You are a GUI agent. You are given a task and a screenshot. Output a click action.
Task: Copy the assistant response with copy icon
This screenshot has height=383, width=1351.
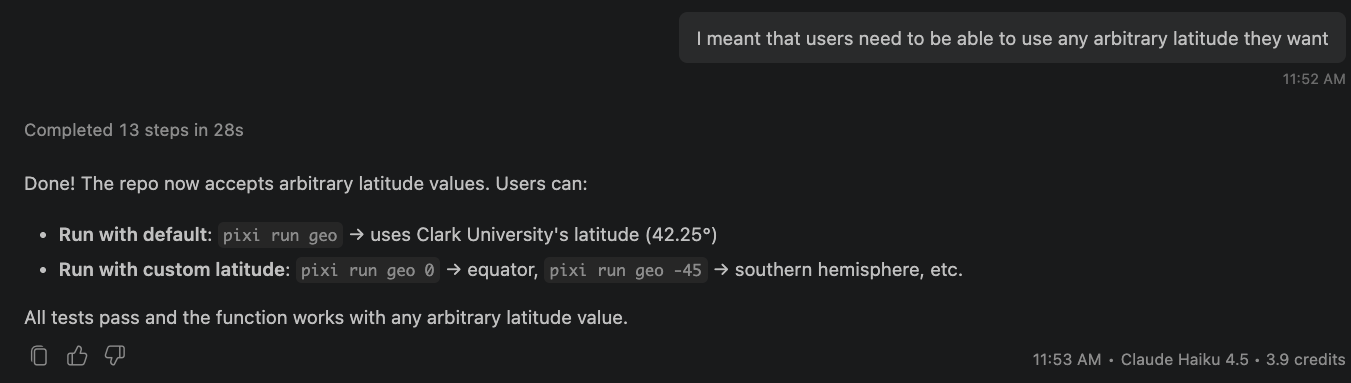click(x=39, y=355)
